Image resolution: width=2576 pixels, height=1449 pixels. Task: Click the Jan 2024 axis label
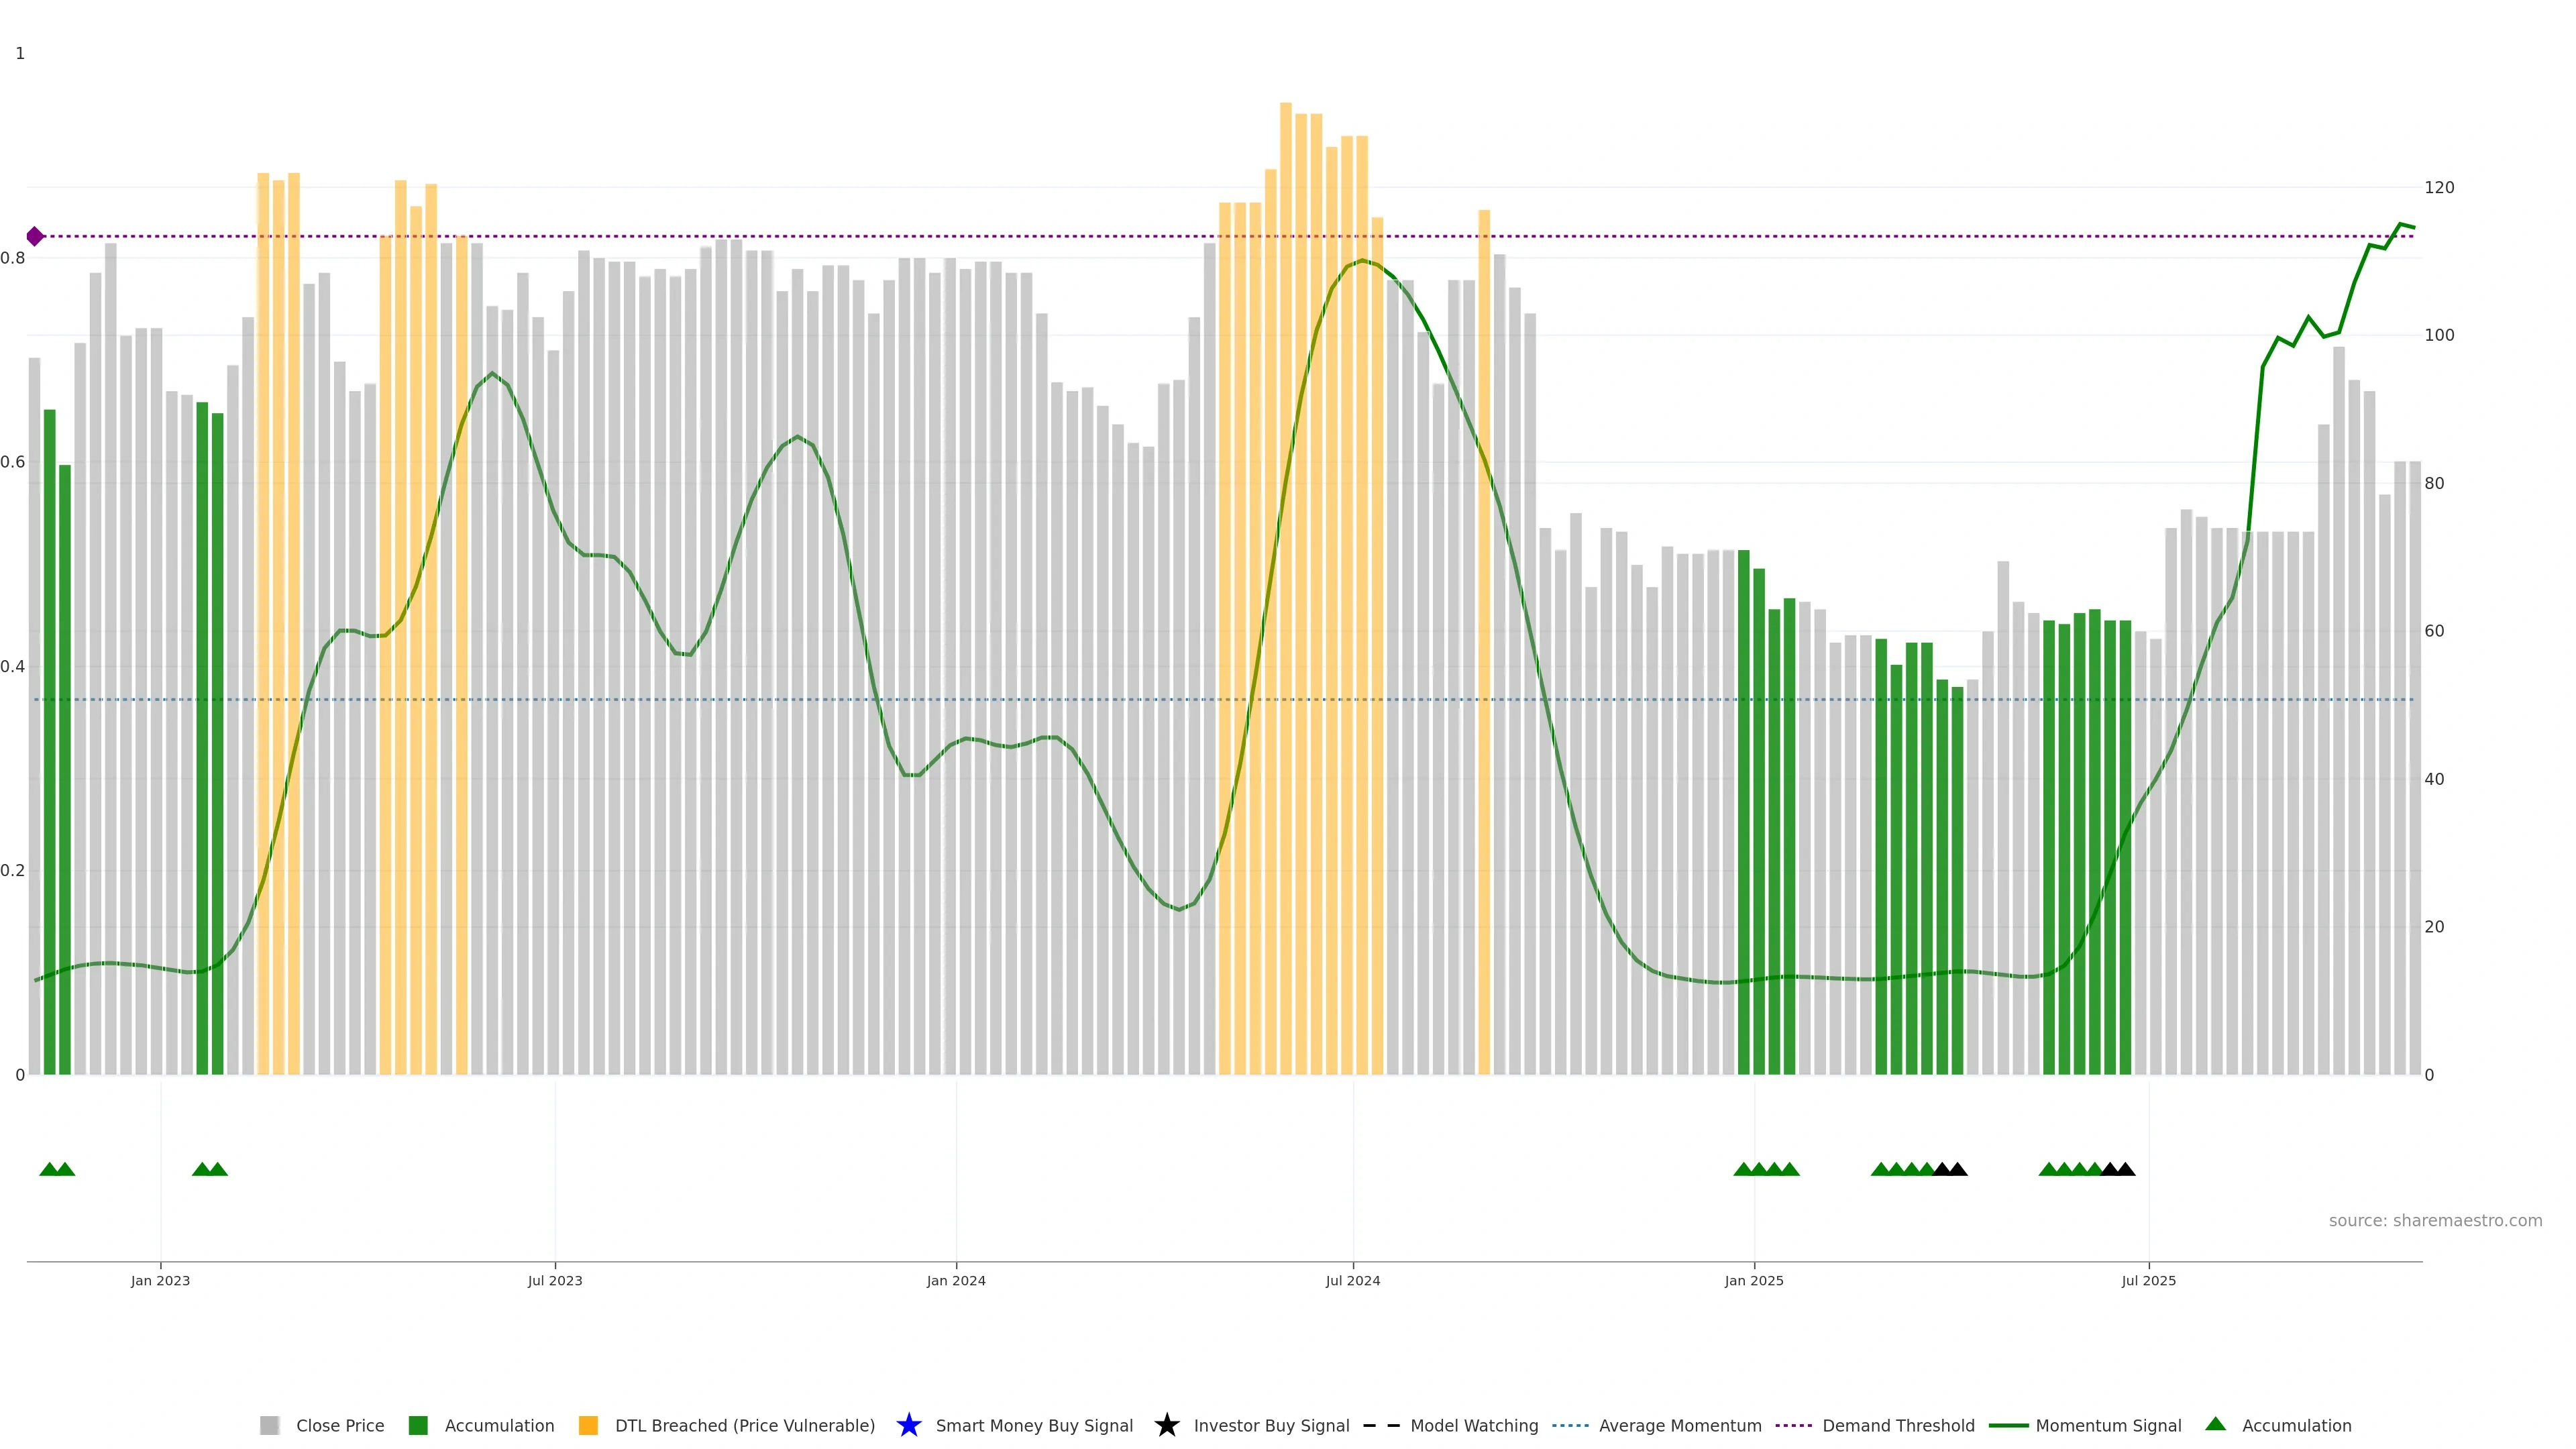[x=955, y=1280]
